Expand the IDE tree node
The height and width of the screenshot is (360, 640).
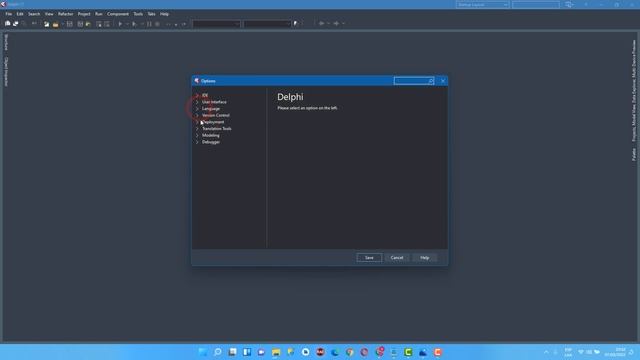tap(197, 95)
